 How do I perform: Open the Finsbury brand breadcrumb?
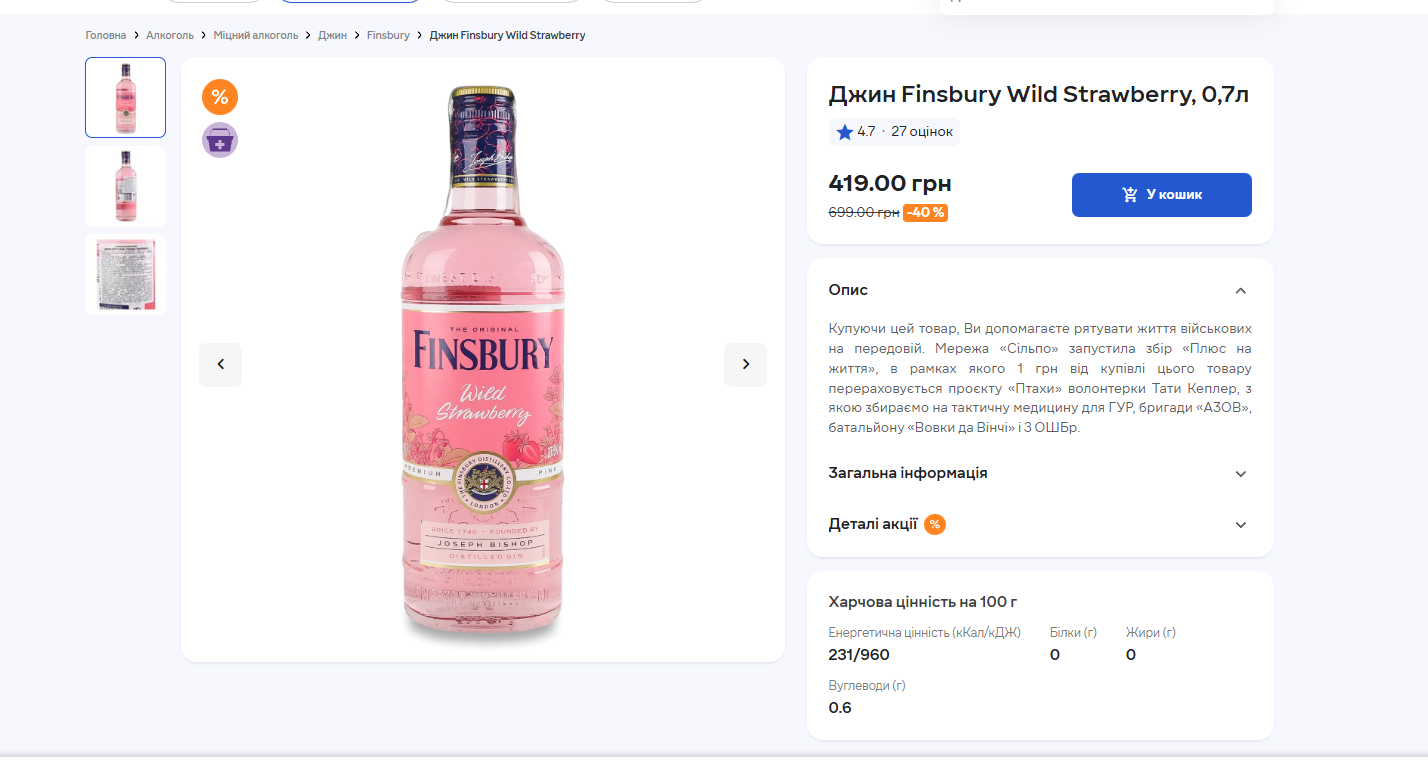pyautogui.click(x=388, y=35)
